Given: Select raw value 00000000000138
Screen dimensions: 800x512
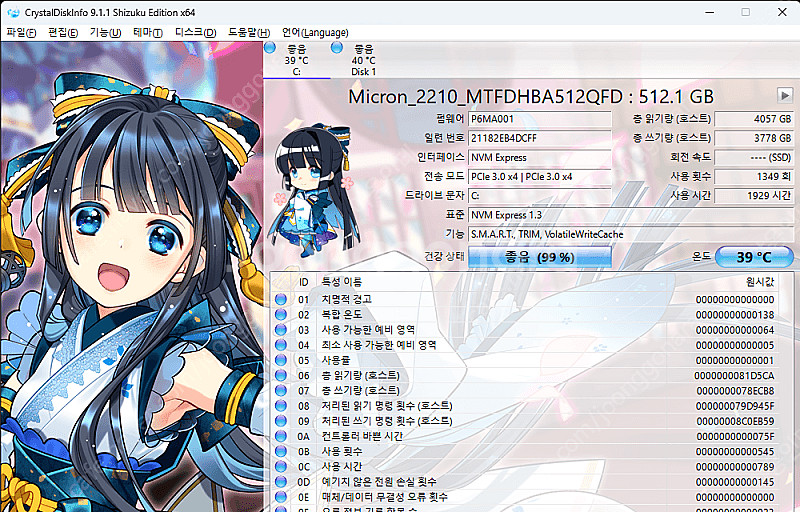Looking at the screenshot, I should 735,315.
